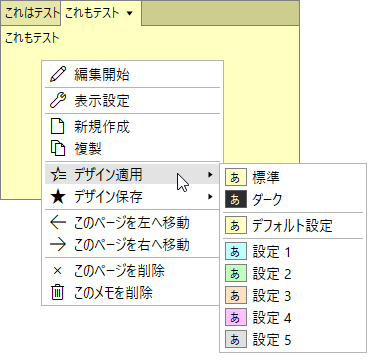Click the wrench icon beside 表示設定

point(58,100)
